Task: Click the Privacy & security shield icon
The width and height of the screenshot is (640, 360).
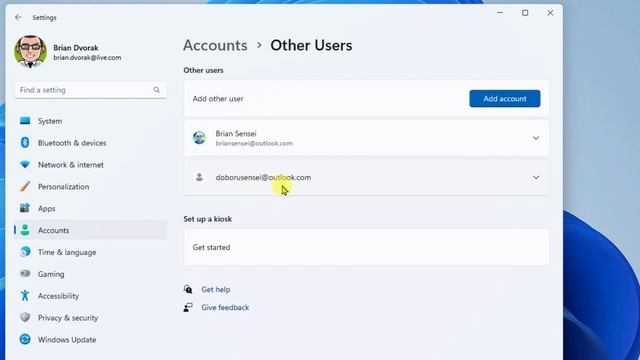Action: [25, 317]
